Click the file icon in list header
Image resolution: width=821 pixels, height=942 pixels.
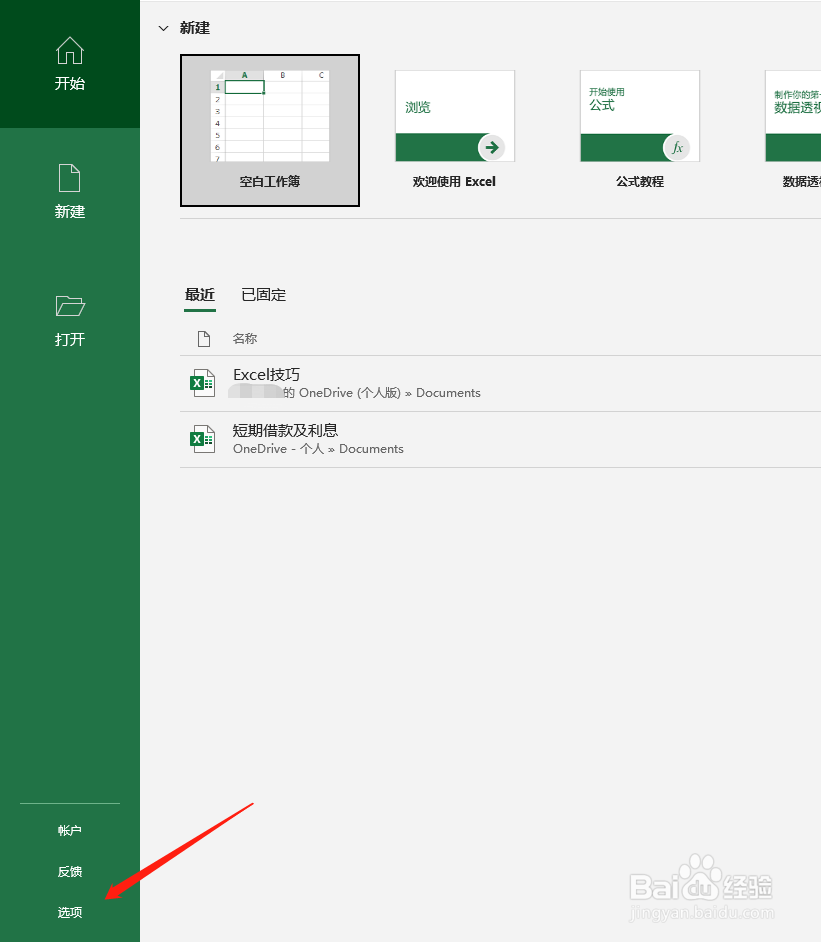pyautogui.click(x=204, y=339)
